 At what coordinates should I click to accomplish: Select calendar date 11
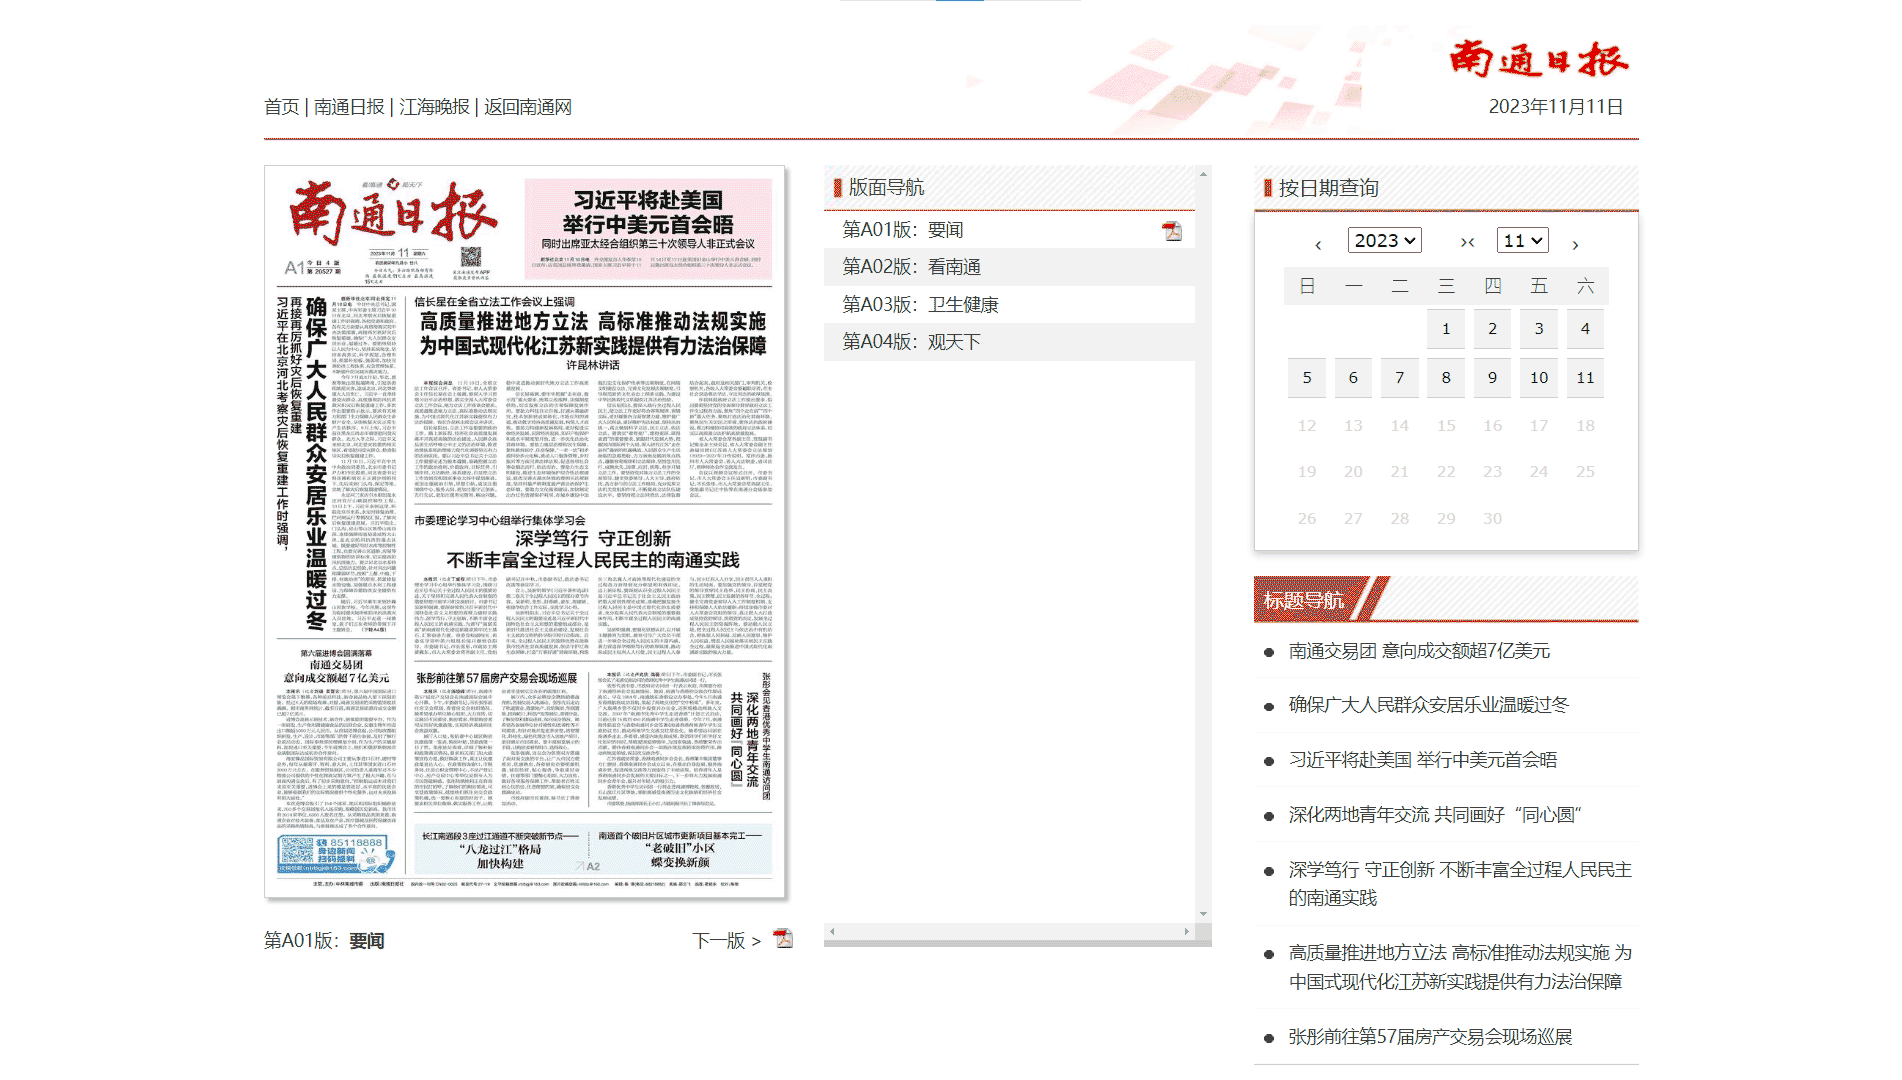coord(1585,378)
